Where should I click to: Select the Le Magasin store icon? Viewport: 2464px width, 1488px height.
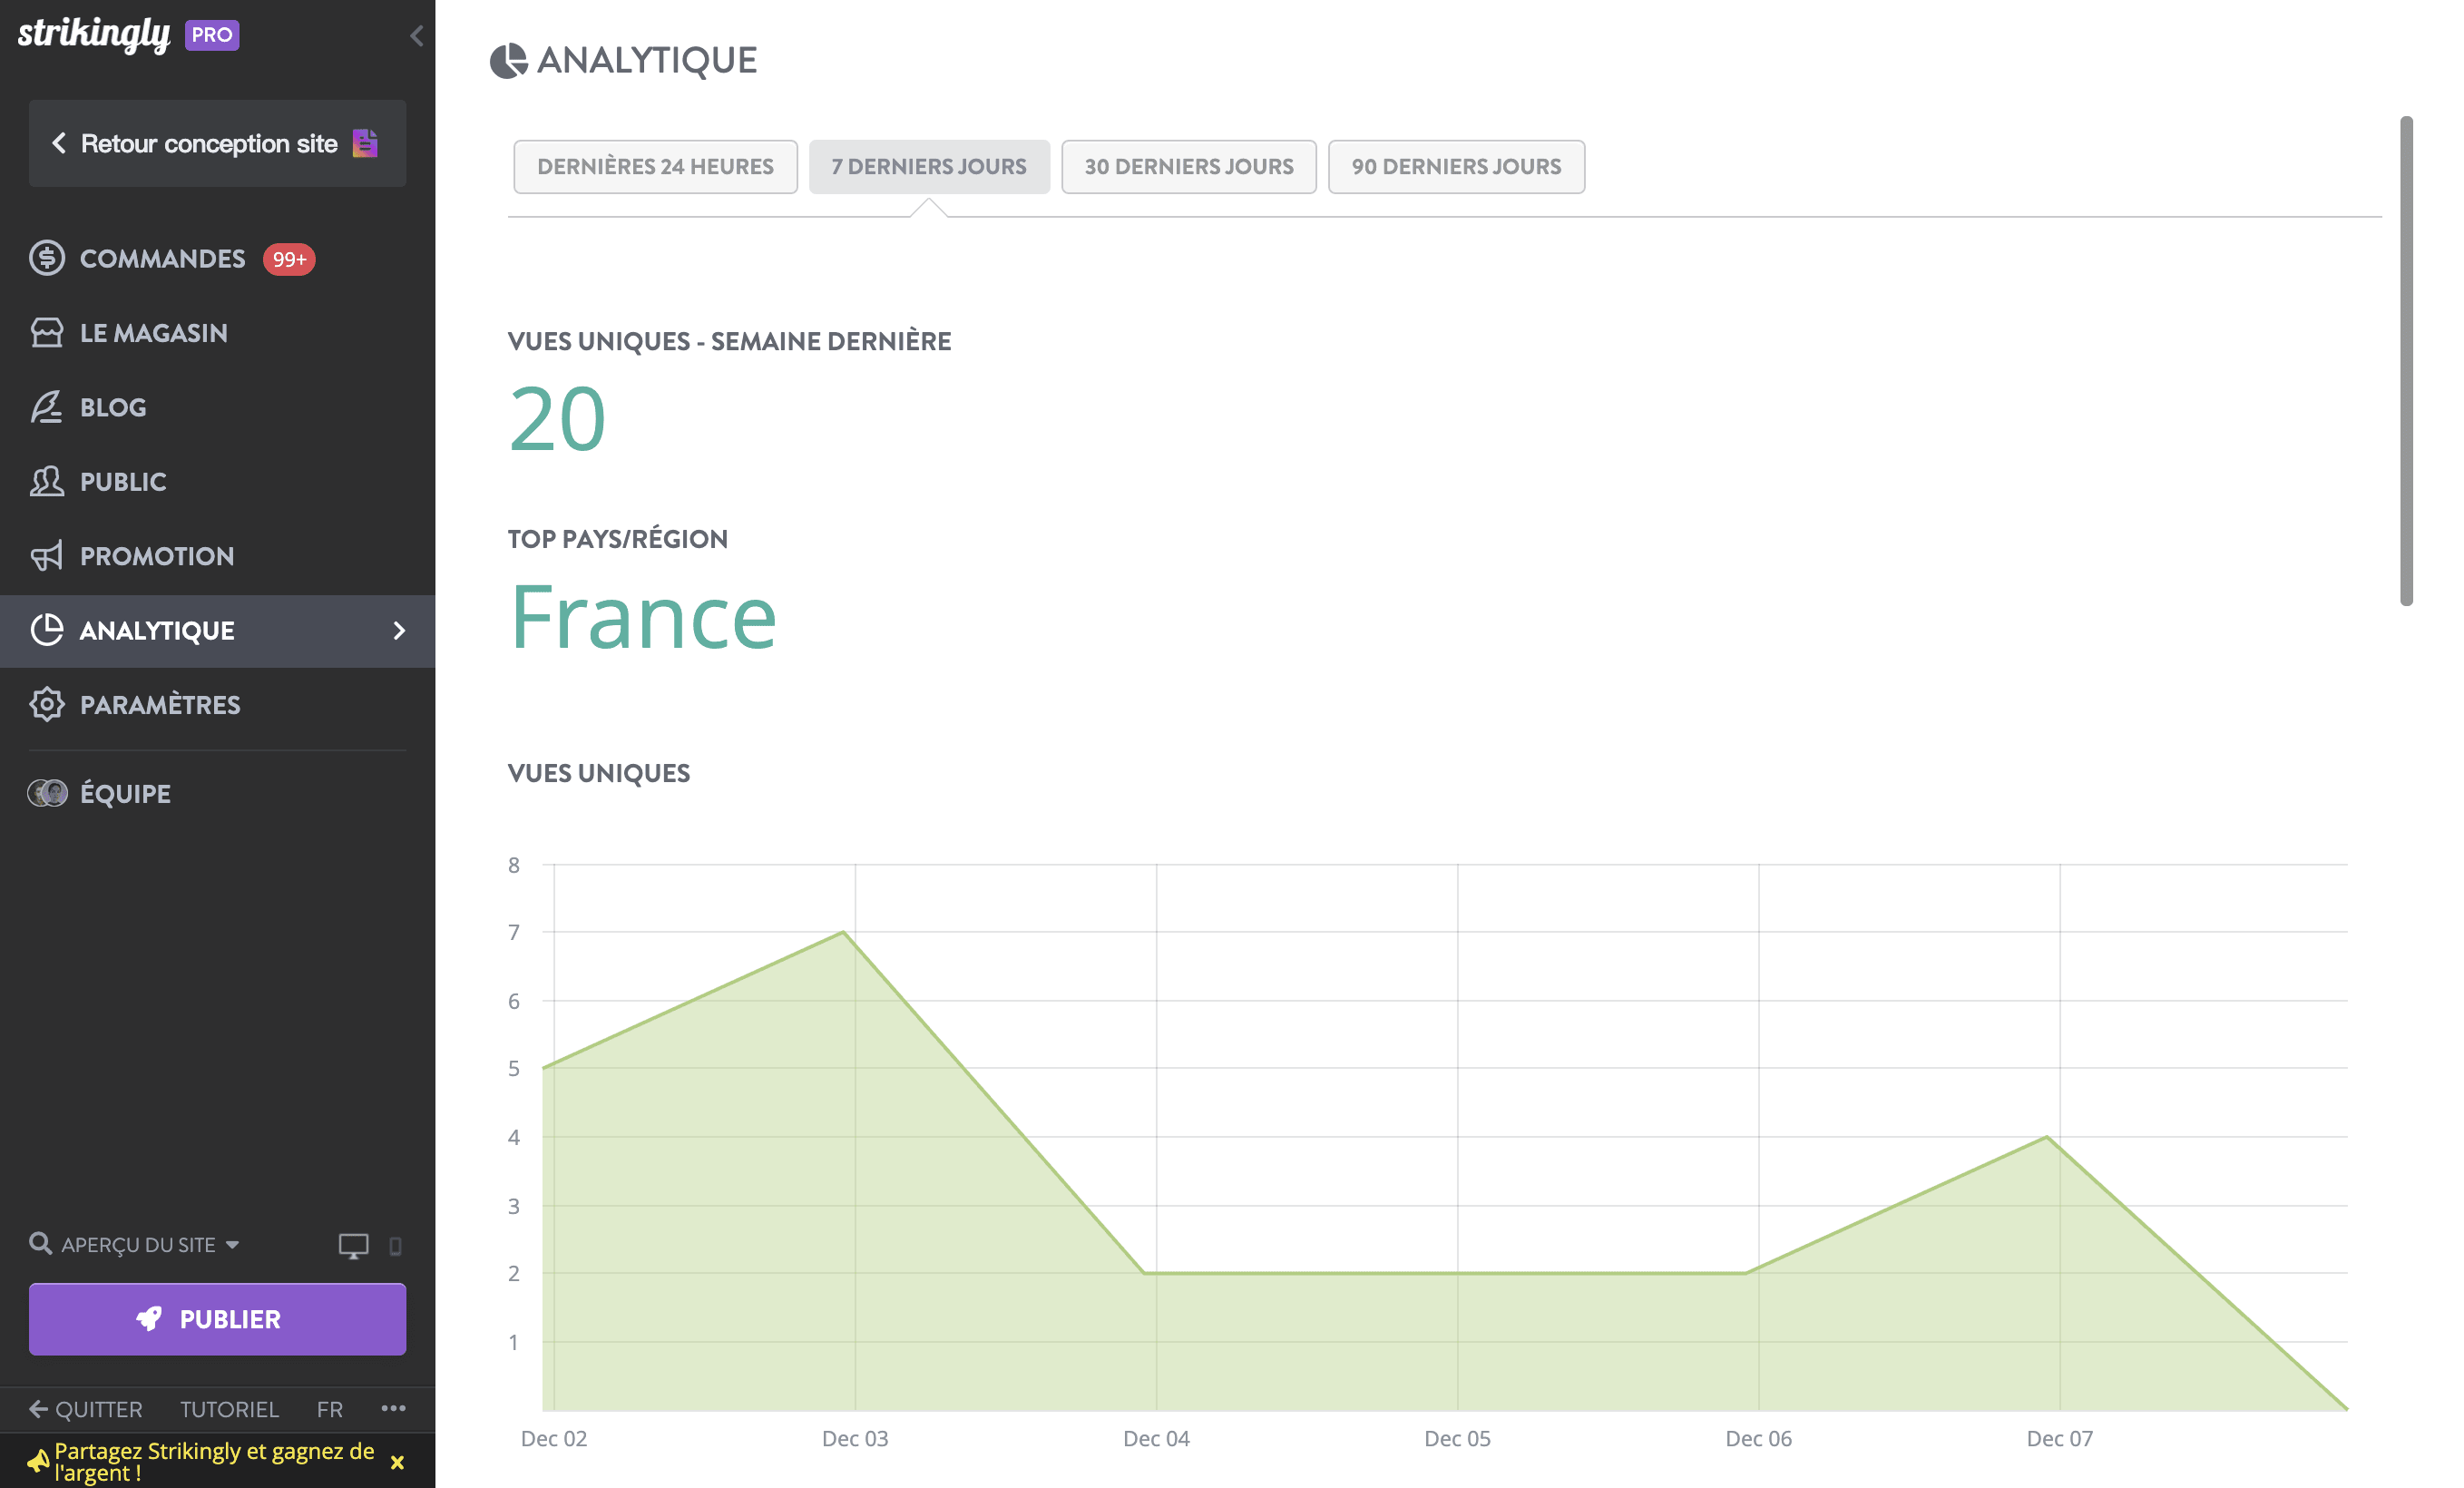(46, 332)
